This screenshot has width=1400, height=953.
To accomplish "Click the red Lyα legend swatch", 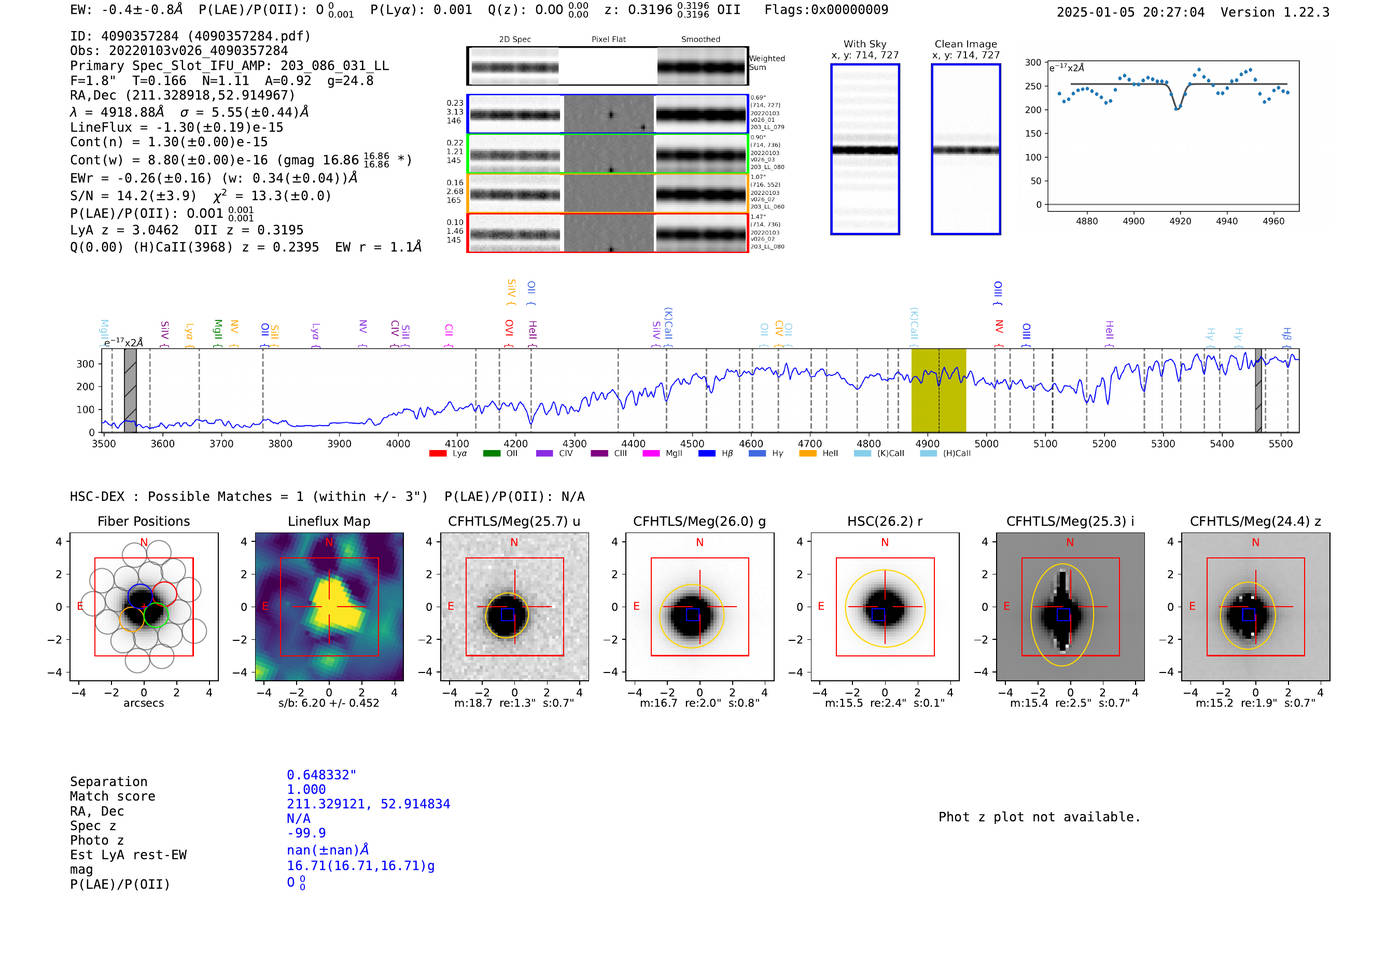I will click(x=437, y=454).
